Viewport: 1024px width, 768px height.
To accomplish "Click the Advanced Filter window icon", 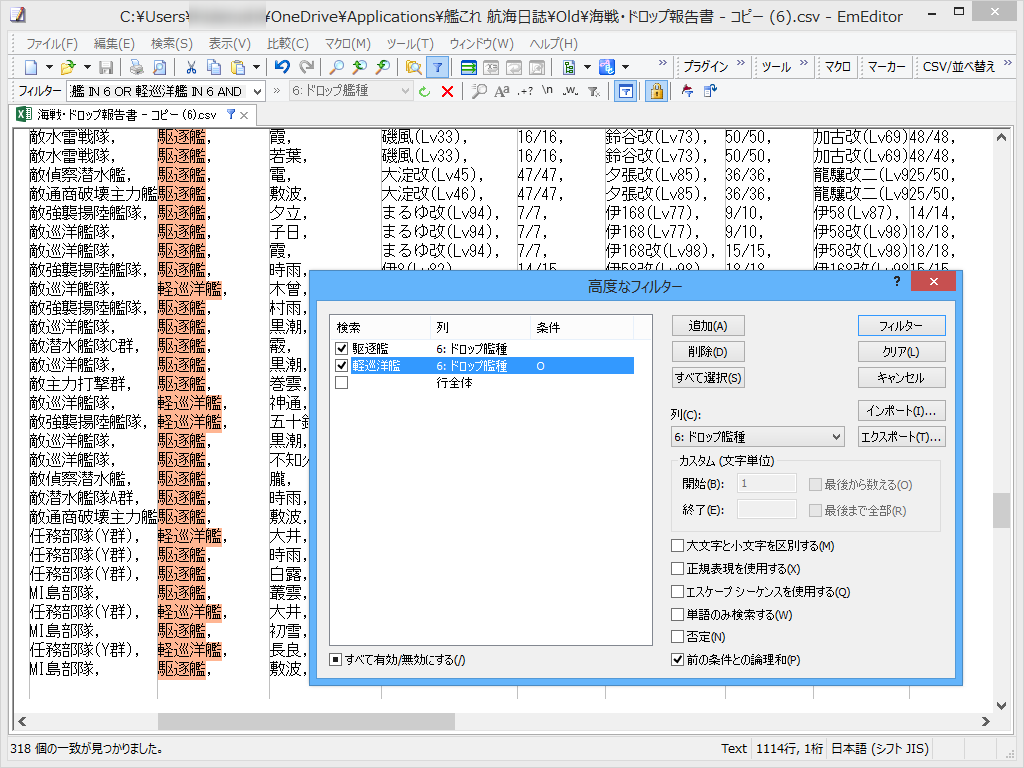I will click(626, 91).
